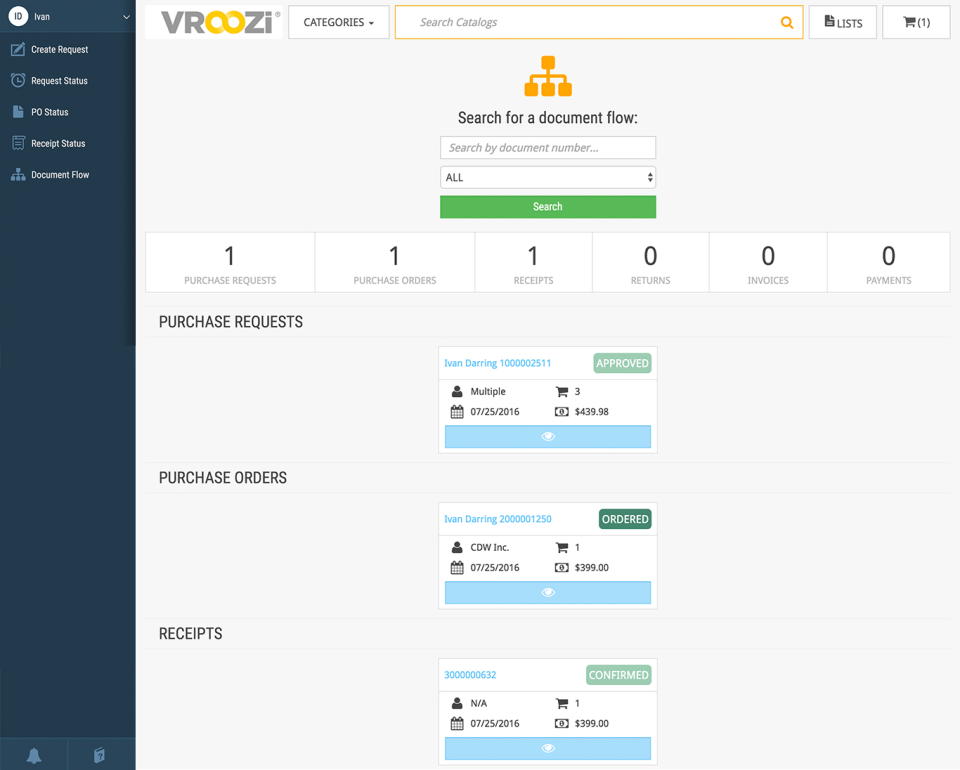The height and width of the screenshot is (770, 960).
Task: Select the PURCHASE ORDERS summary tab
Action: [x=394, y=262]
